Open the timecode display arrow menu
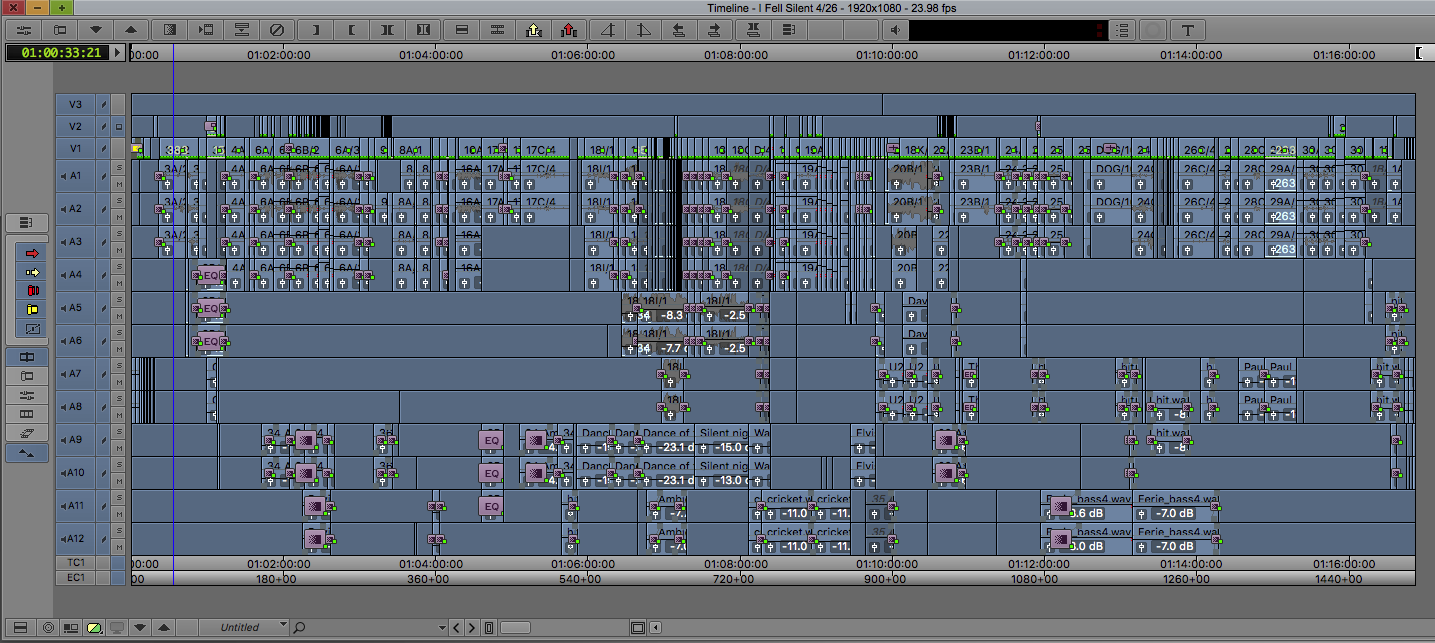The image size is (1435, 643). click(x=118, y=52)
